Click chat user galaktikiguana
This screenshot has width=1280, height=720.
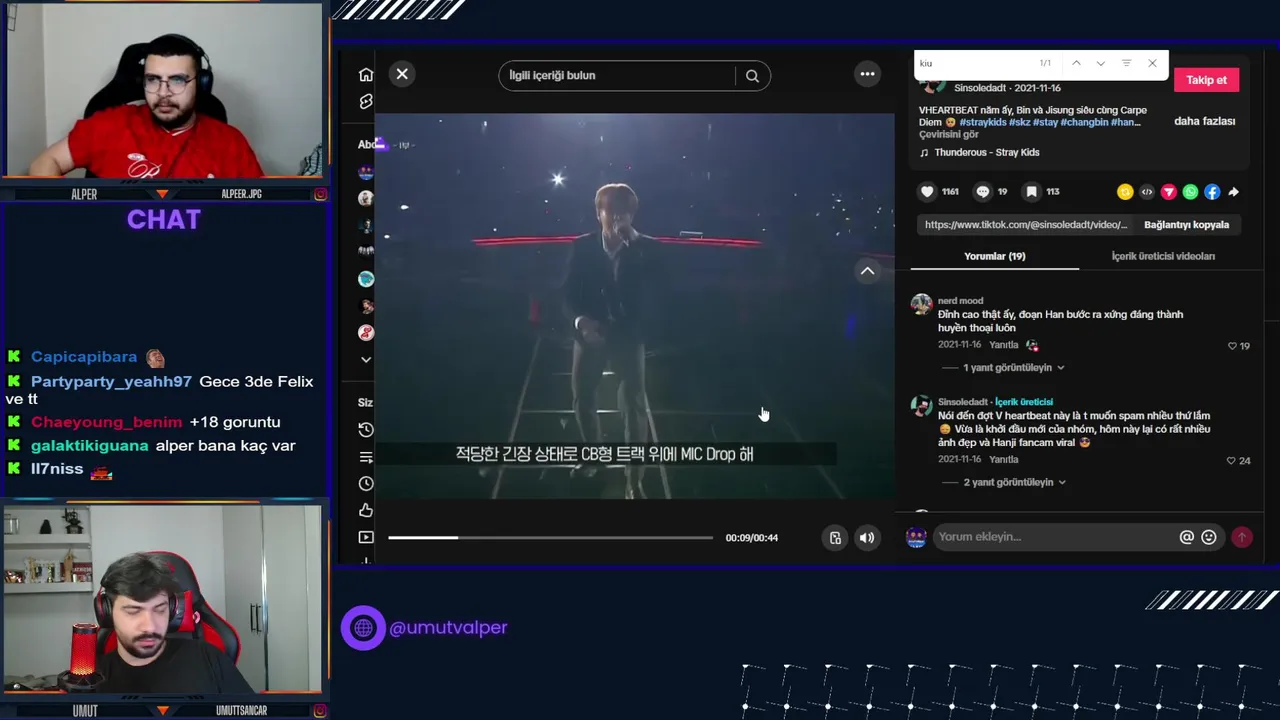click(x=90, y=446)
